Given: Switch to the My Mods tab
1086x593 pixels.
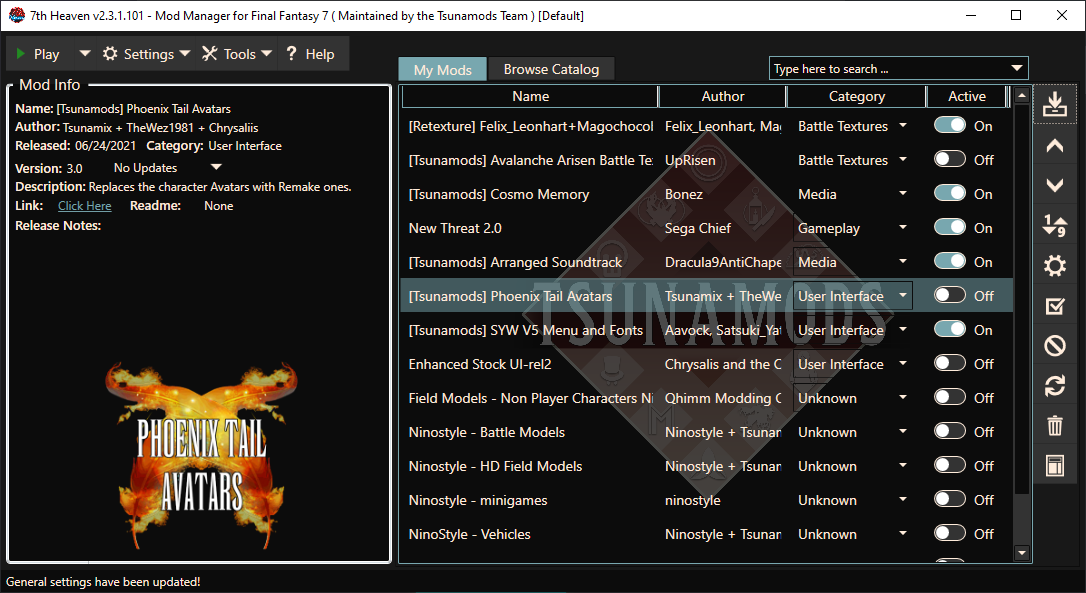Looking at the screenshot, I should click(443, 69).
